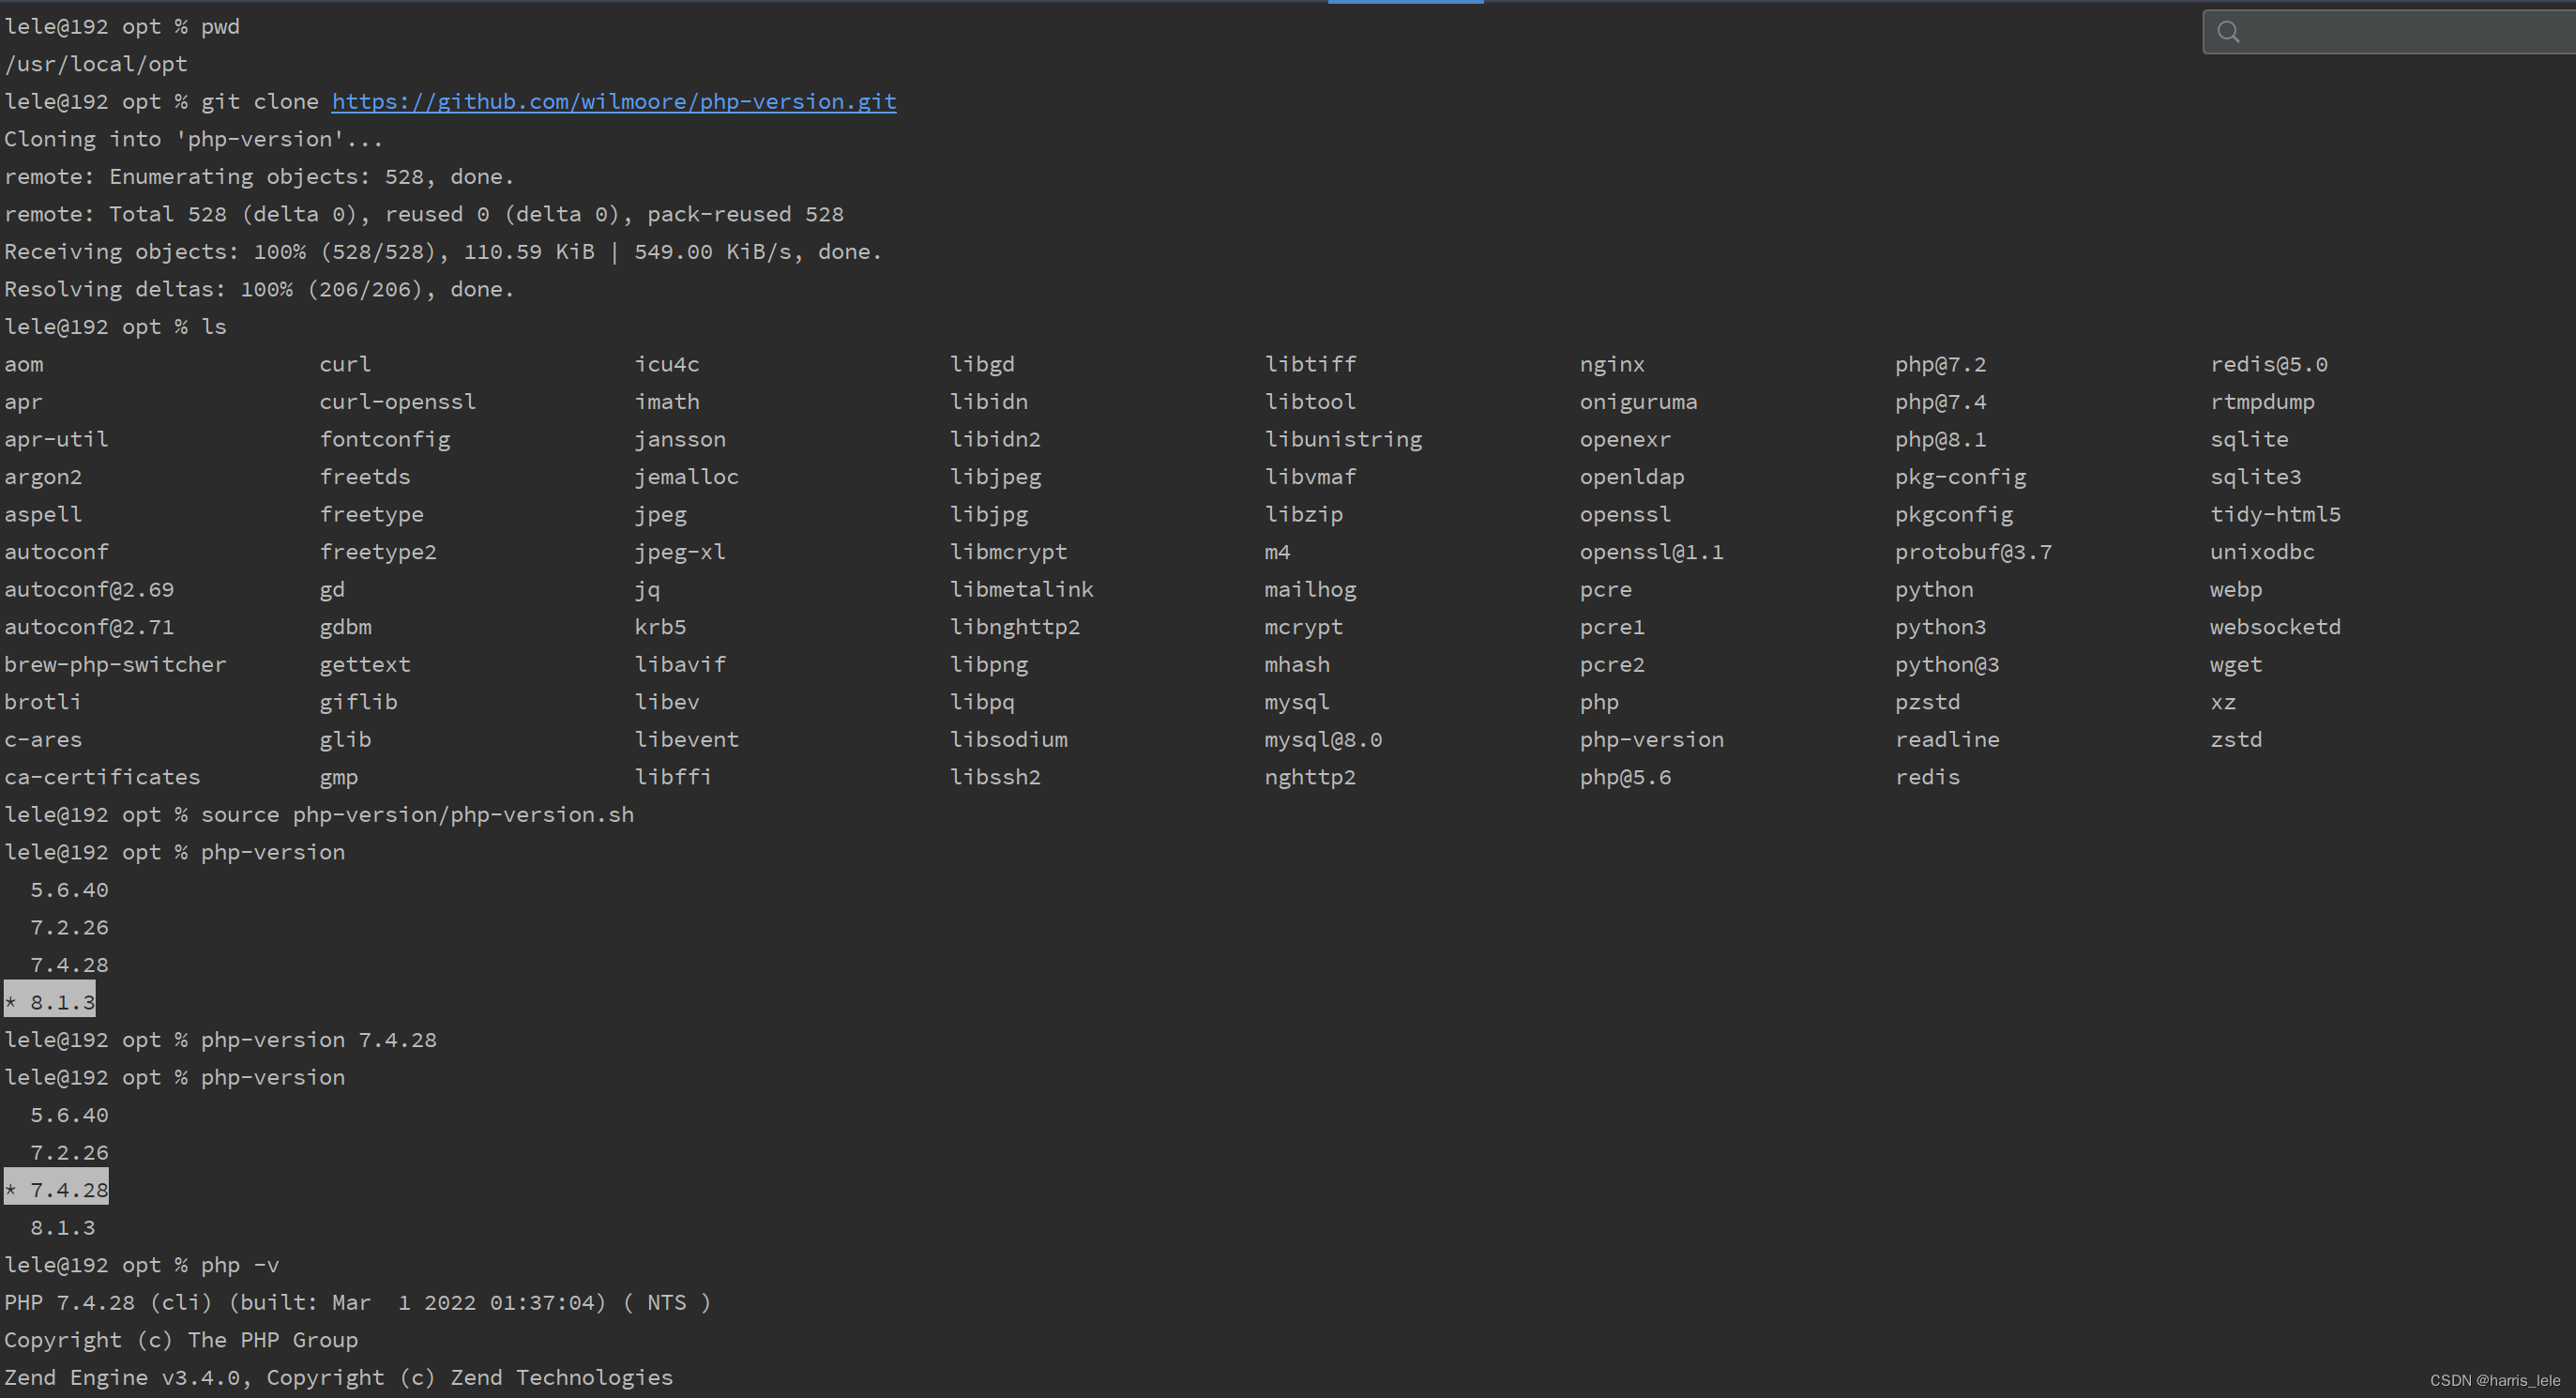Click 'ca-certificates' in the directory listing
Screen dimensions: 2576x1398
(x=102, y=777)
